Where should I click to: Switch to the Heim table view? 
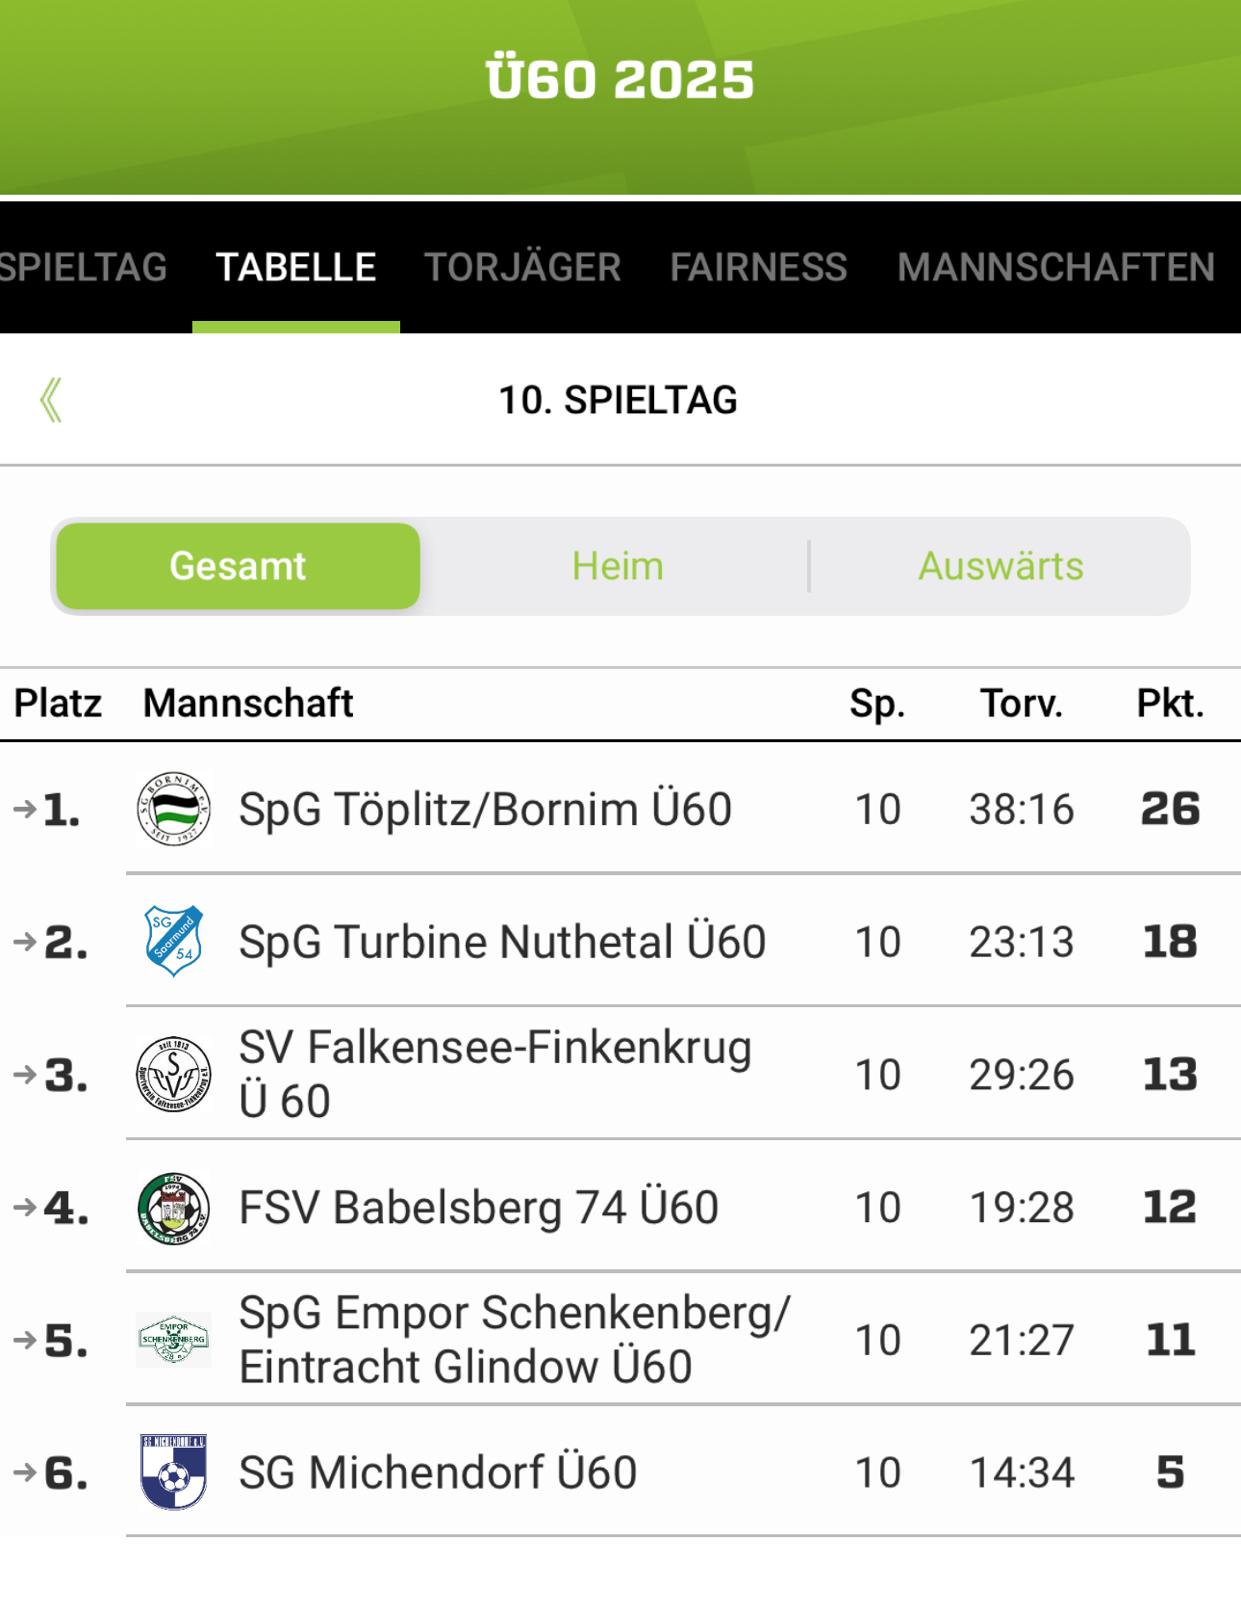click(x=617, y=566)
